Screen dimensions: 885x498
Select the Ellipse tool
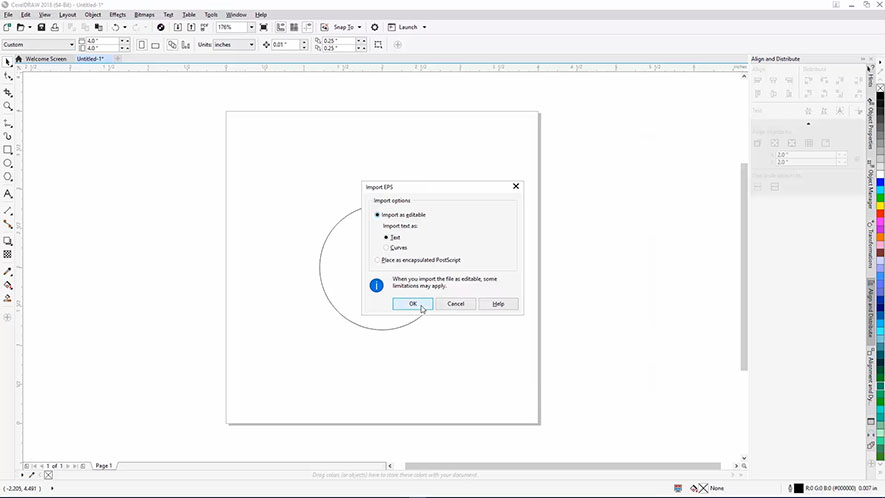click(8, 163)
